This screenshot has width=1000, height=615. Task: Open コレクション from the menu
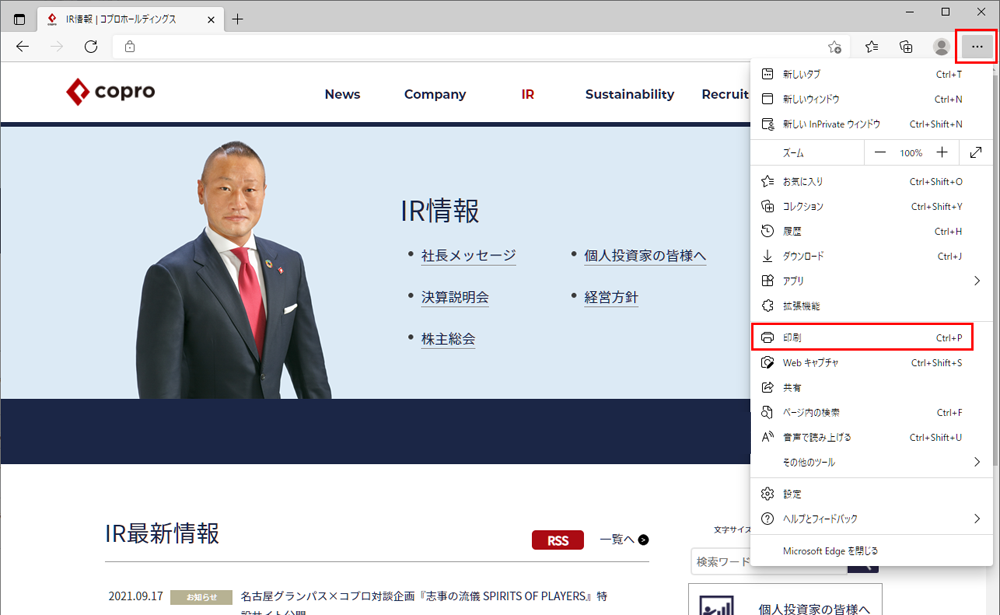pyautogui.click(x=871, y=206)
